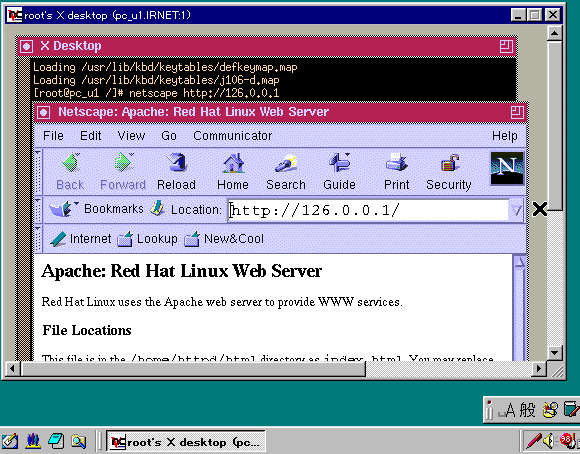Maximize the X Desktop window via titlebar icon
580x454 pixels.
(506, 47)
